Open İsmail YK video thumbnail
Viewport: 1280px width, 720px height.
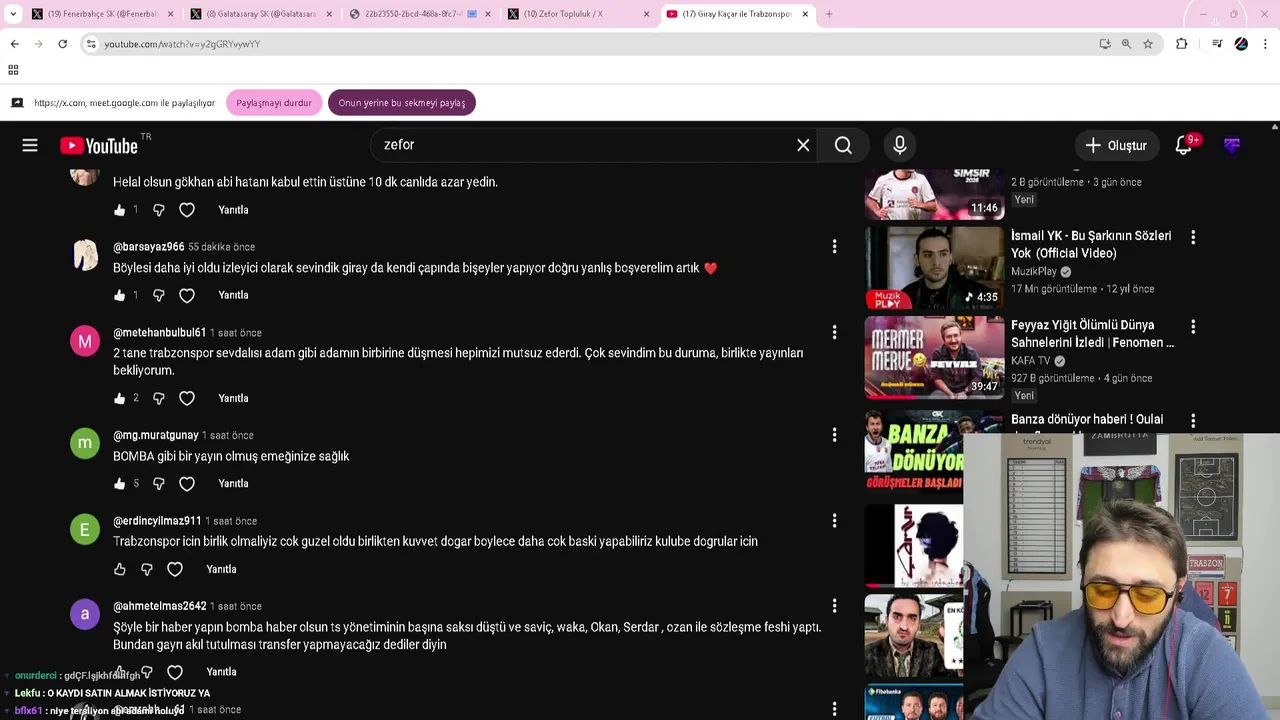934,267
